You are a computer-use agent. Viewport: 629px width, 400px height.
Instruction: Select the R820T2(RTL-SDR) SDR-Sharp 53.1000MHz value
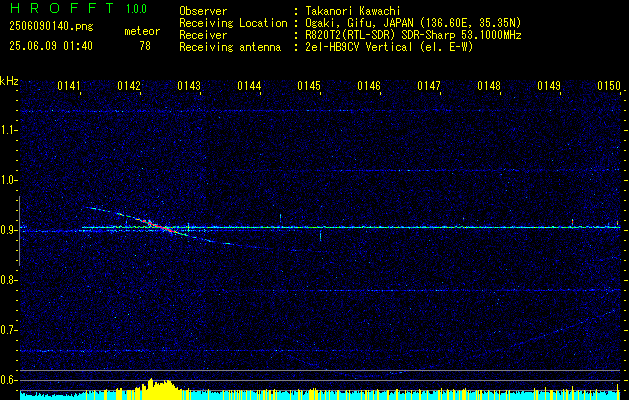[413, 35]
